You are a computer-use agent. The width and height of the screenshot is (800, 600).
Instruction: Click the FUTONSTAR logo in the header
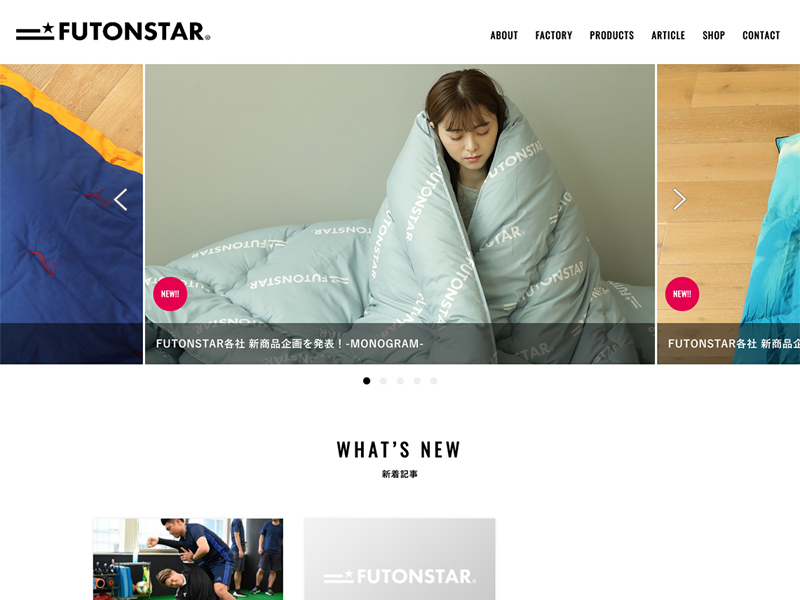coord(113,32)
